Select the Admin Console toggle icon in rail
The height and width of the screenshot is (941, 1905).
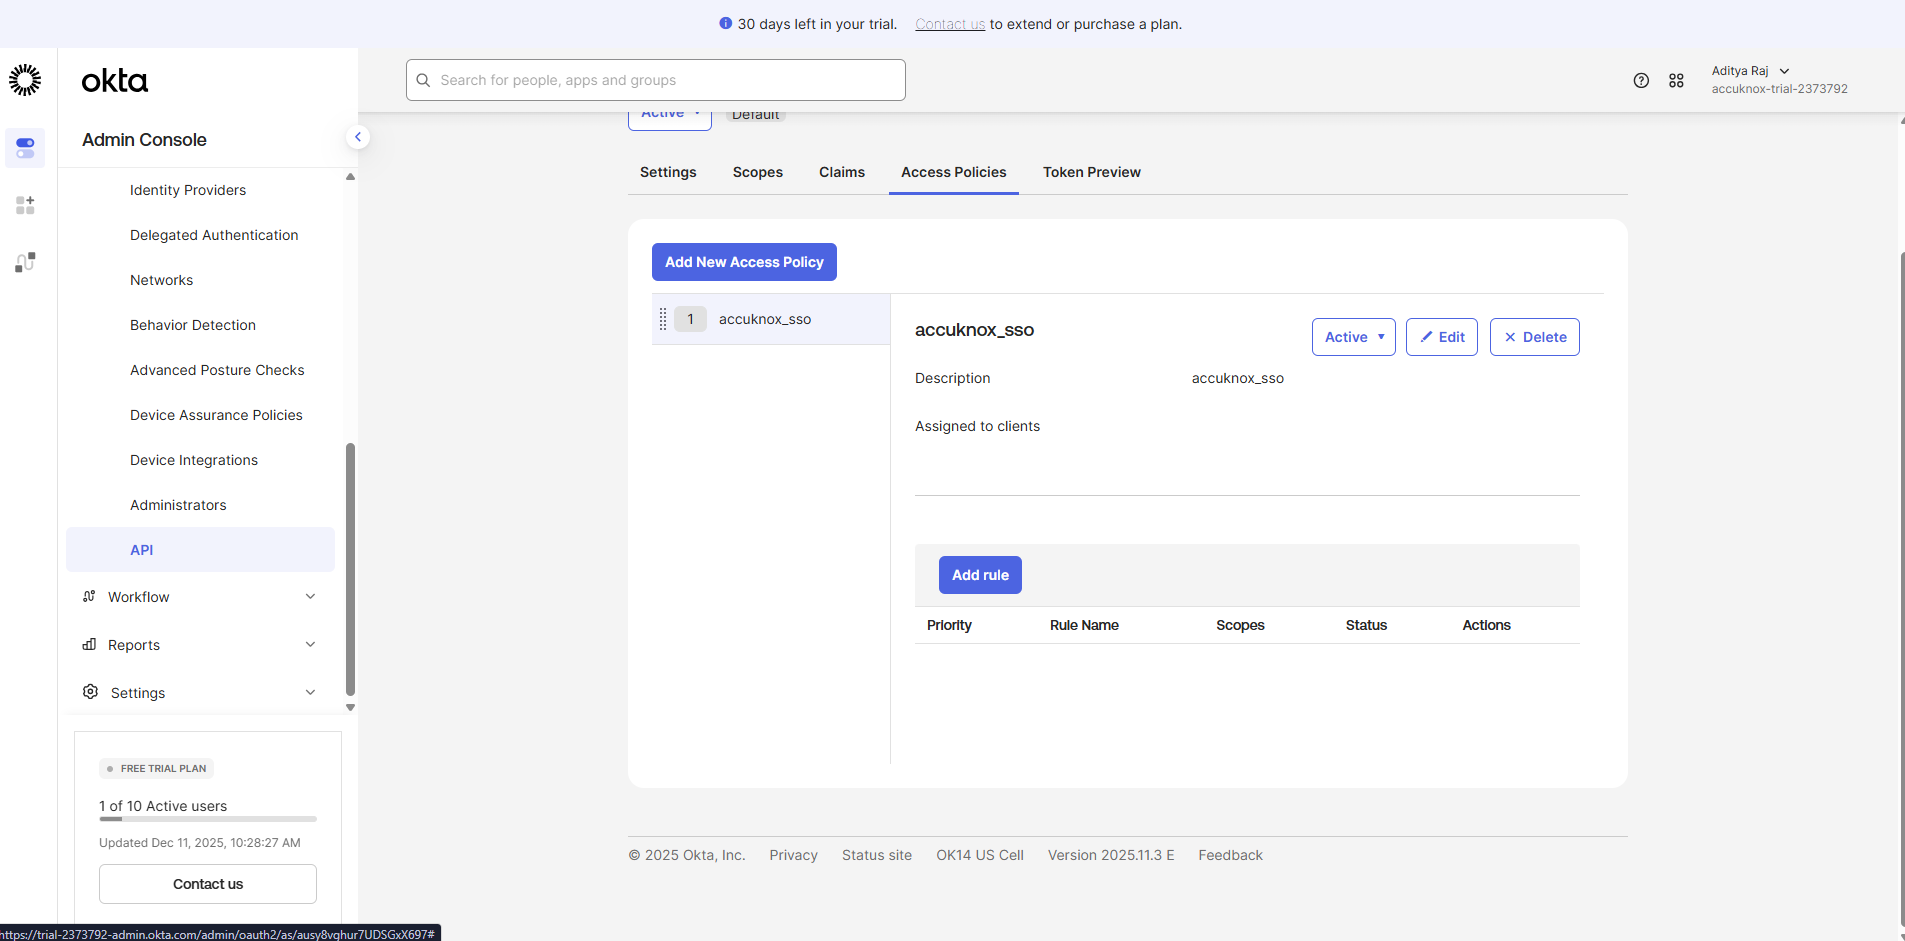click(x=25, y=148)
